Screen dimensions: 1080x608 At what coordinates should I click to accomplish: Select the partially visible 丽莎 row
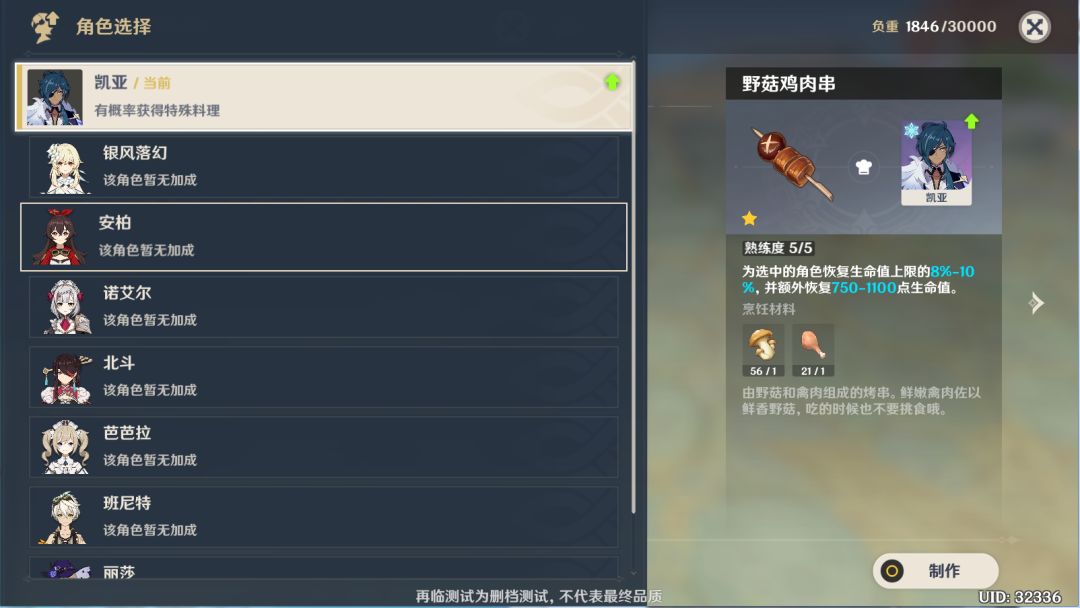point(324,568)
